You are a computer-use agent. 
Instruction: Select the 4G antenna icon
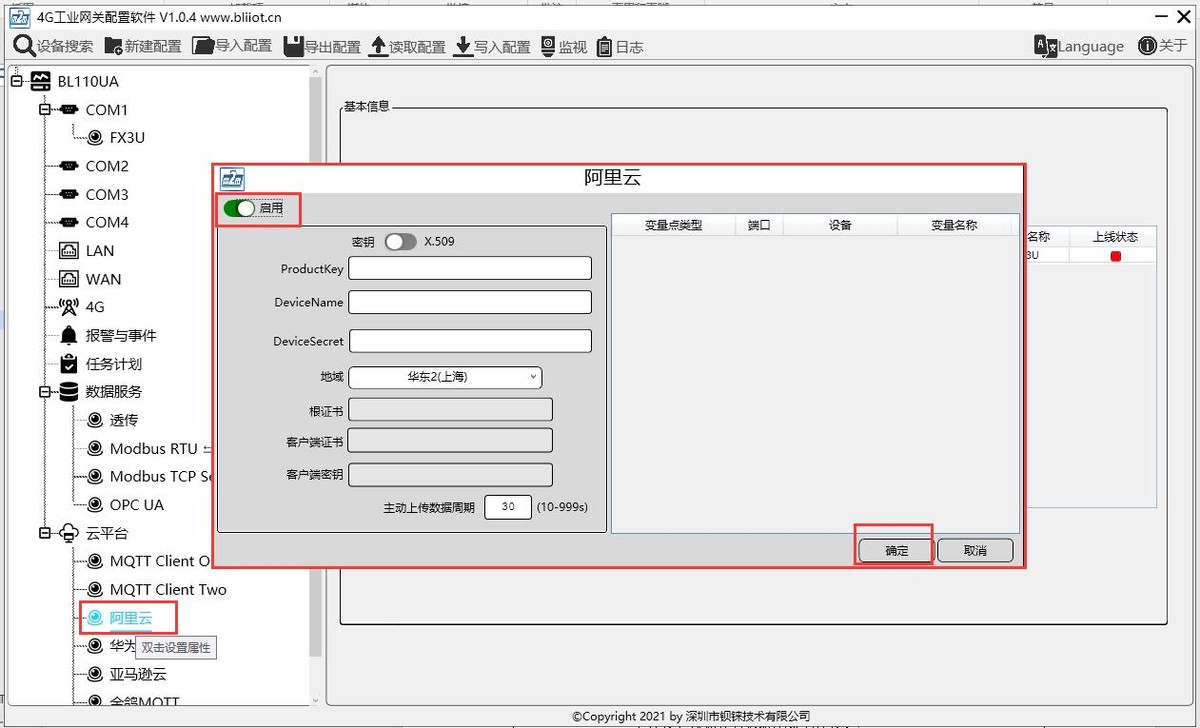click(69, 307)
